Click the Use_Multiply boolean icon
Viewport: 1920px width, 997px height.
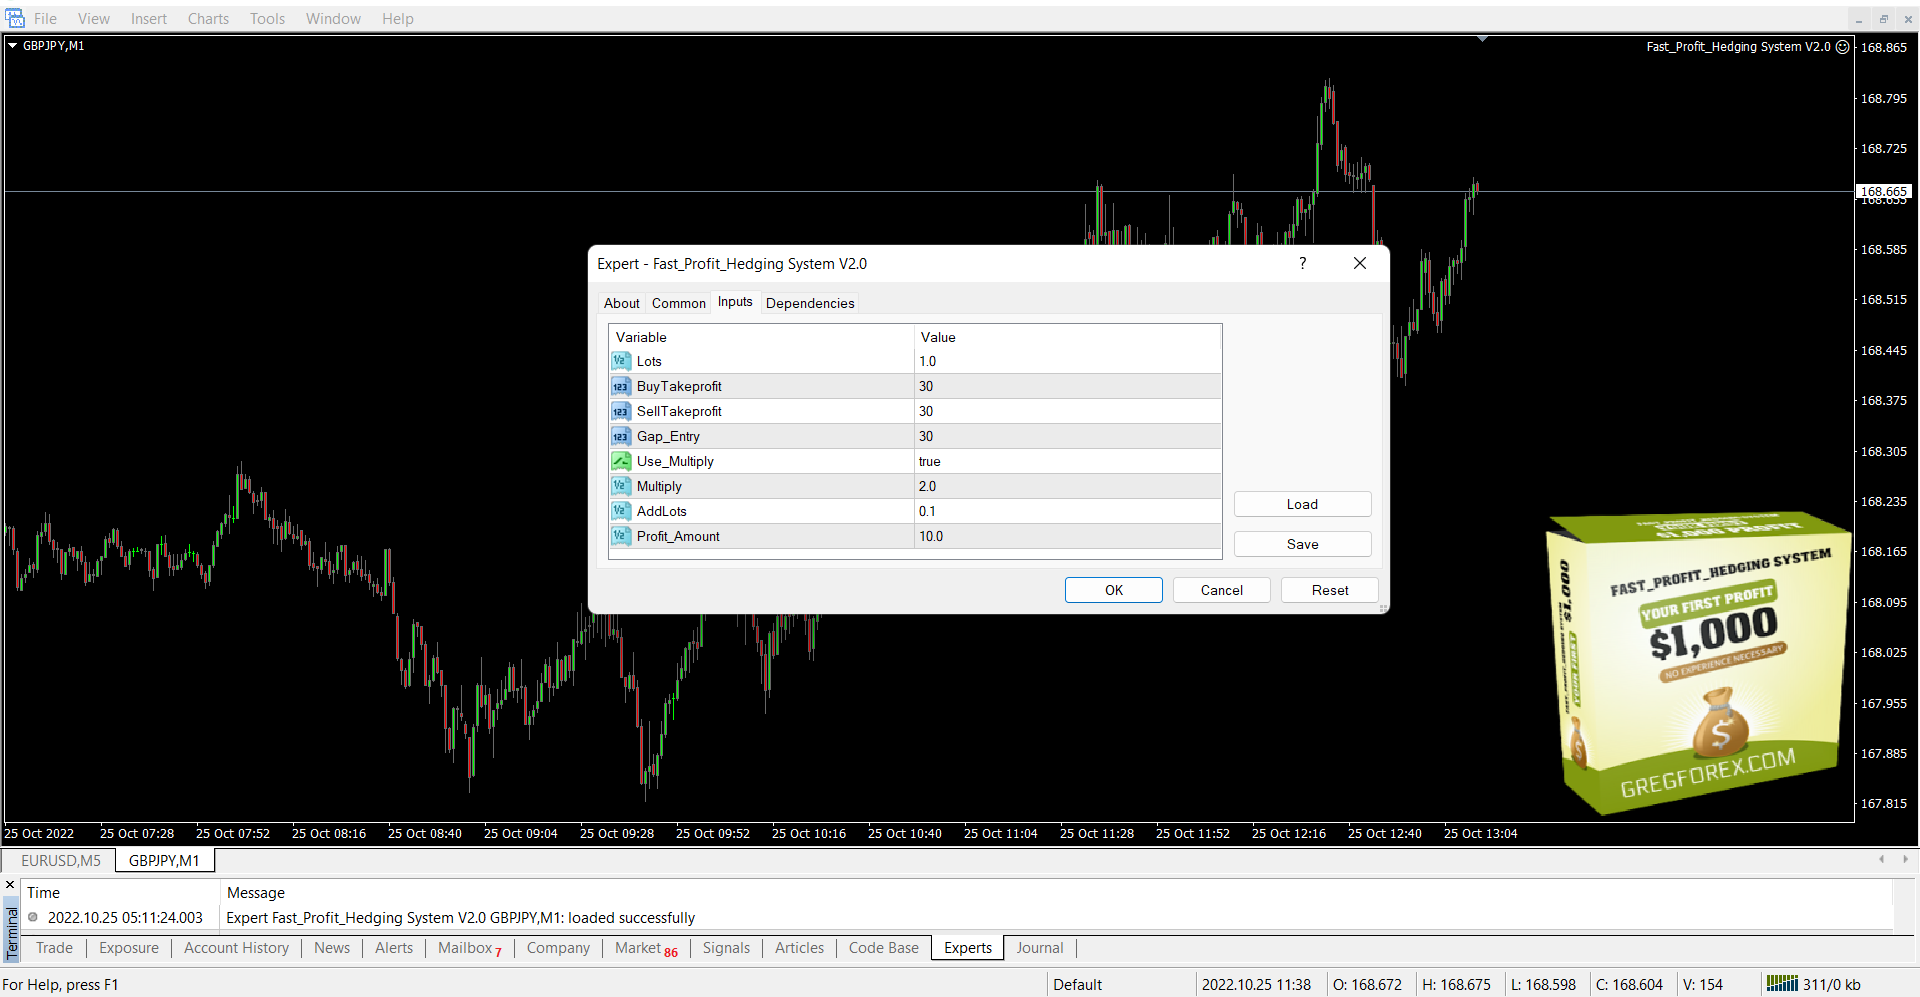tap(621, 461)
